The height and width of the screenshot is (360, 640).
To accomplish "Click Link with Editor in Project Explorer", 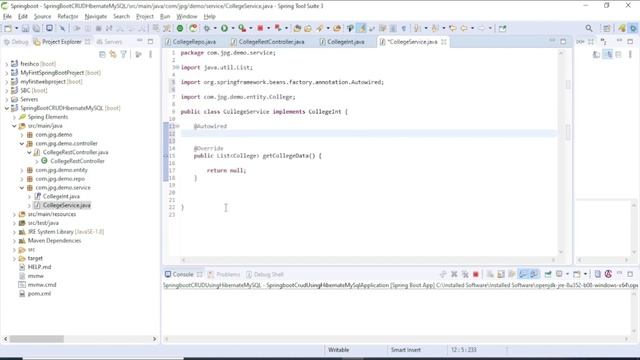I will pyautogui.click(x=113, y=54).
